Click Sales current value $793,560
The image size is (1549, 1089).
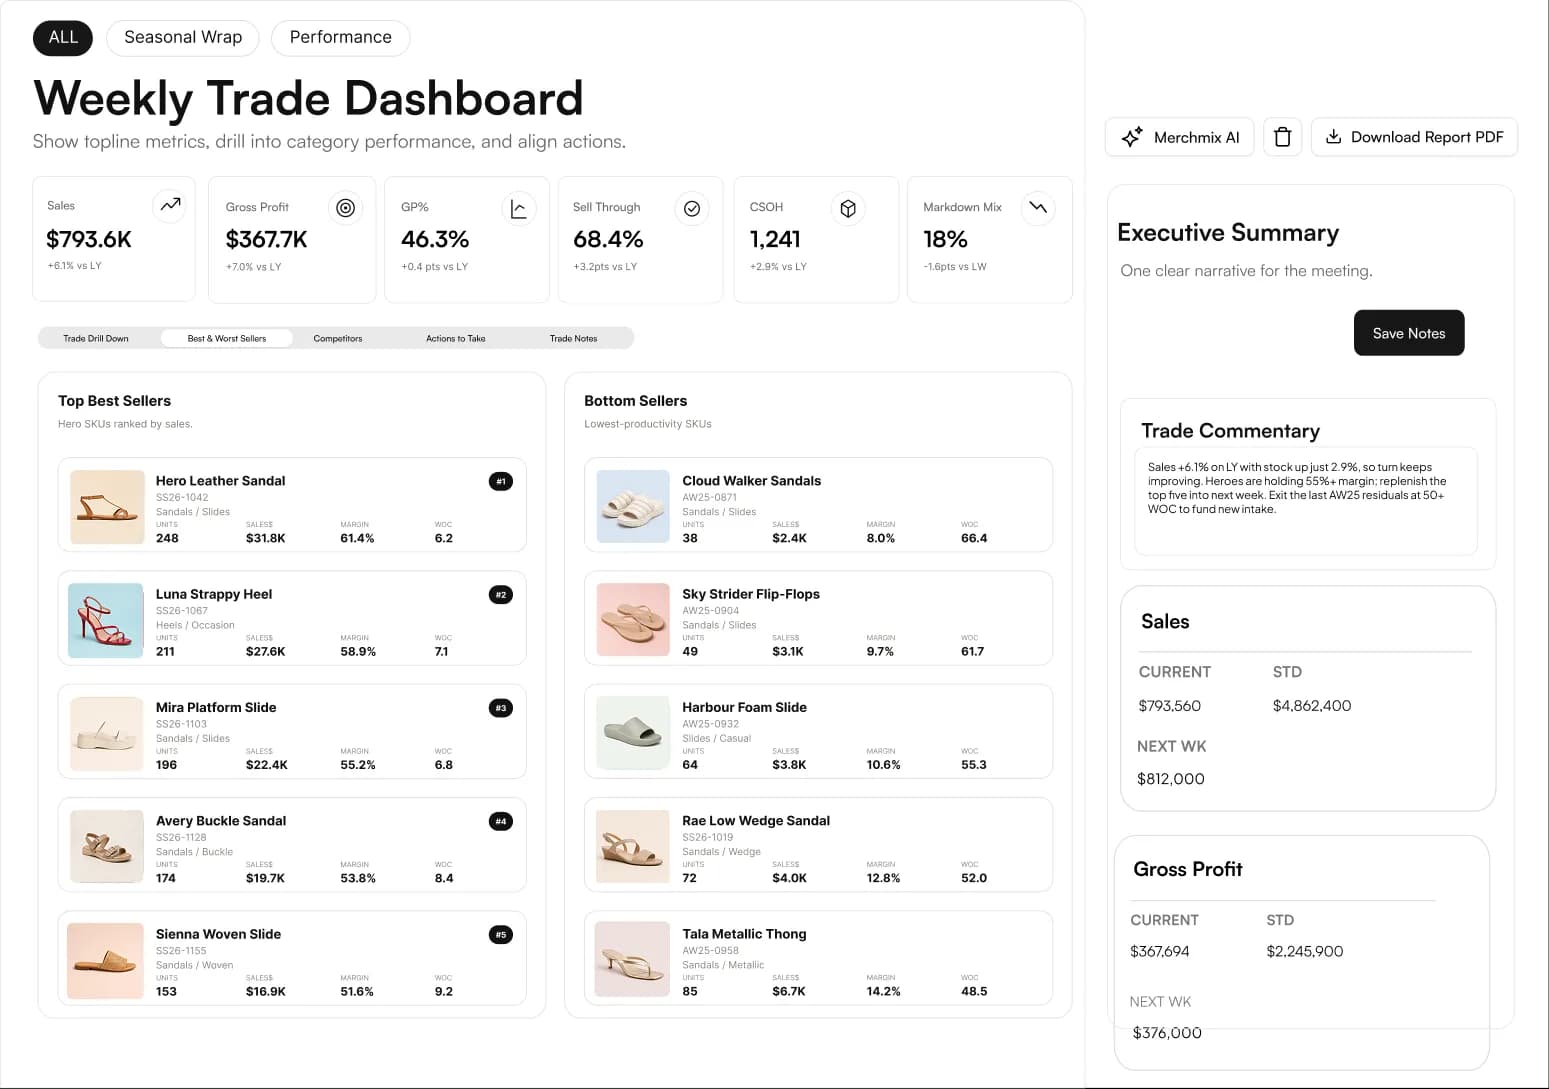click(1170, 706)
